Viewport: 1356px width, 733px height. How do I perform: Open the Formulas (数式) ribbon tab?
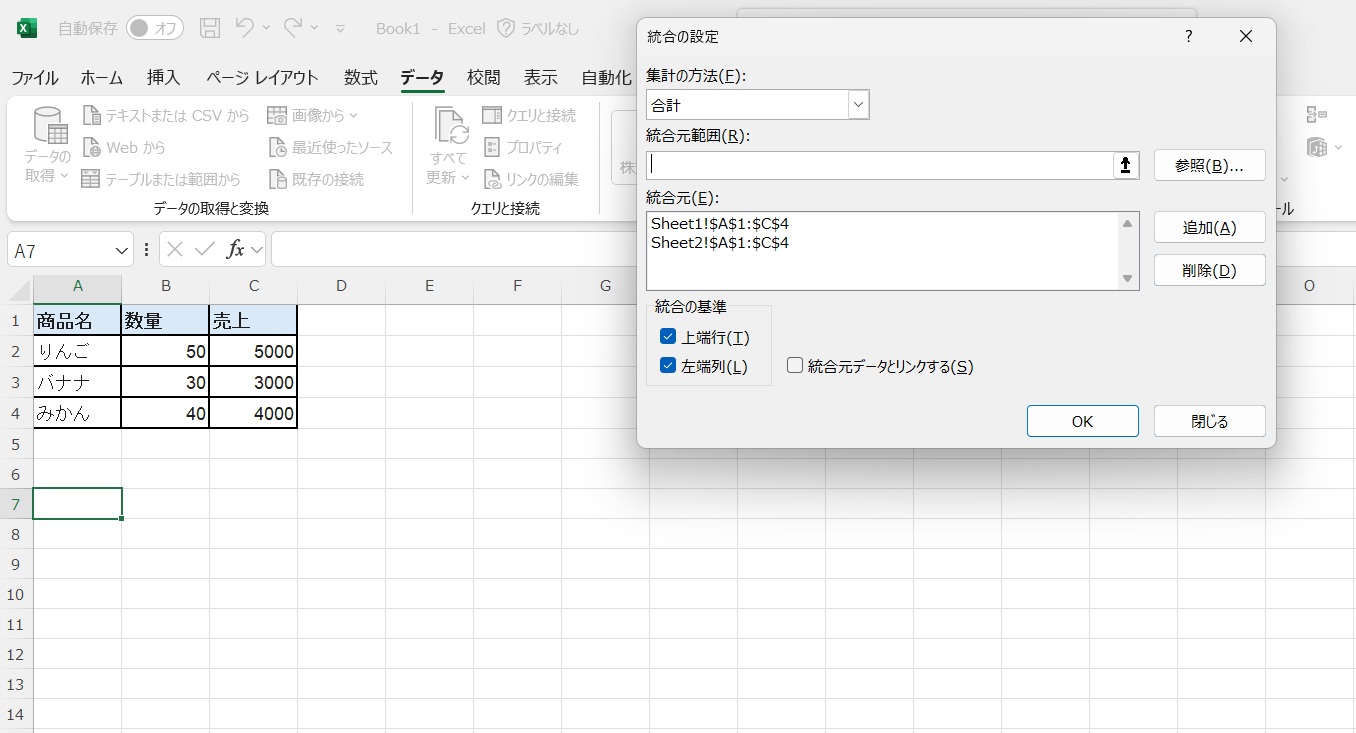coord(360,78)
